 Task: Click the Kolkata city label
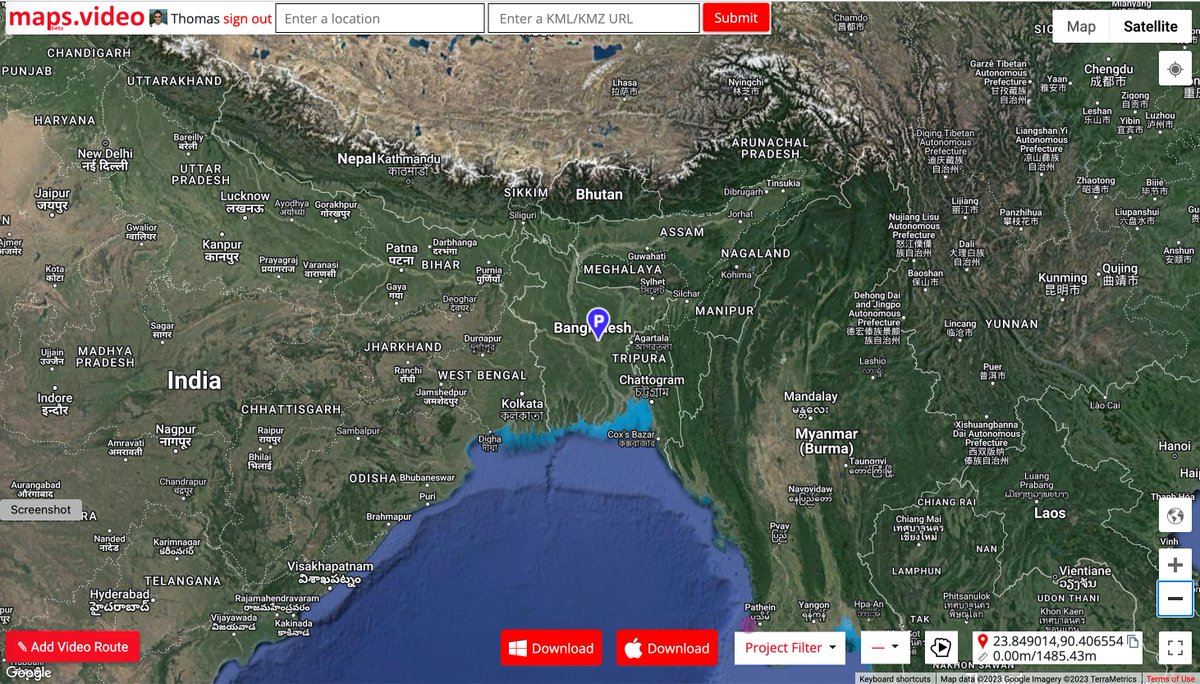coord(522,408)
